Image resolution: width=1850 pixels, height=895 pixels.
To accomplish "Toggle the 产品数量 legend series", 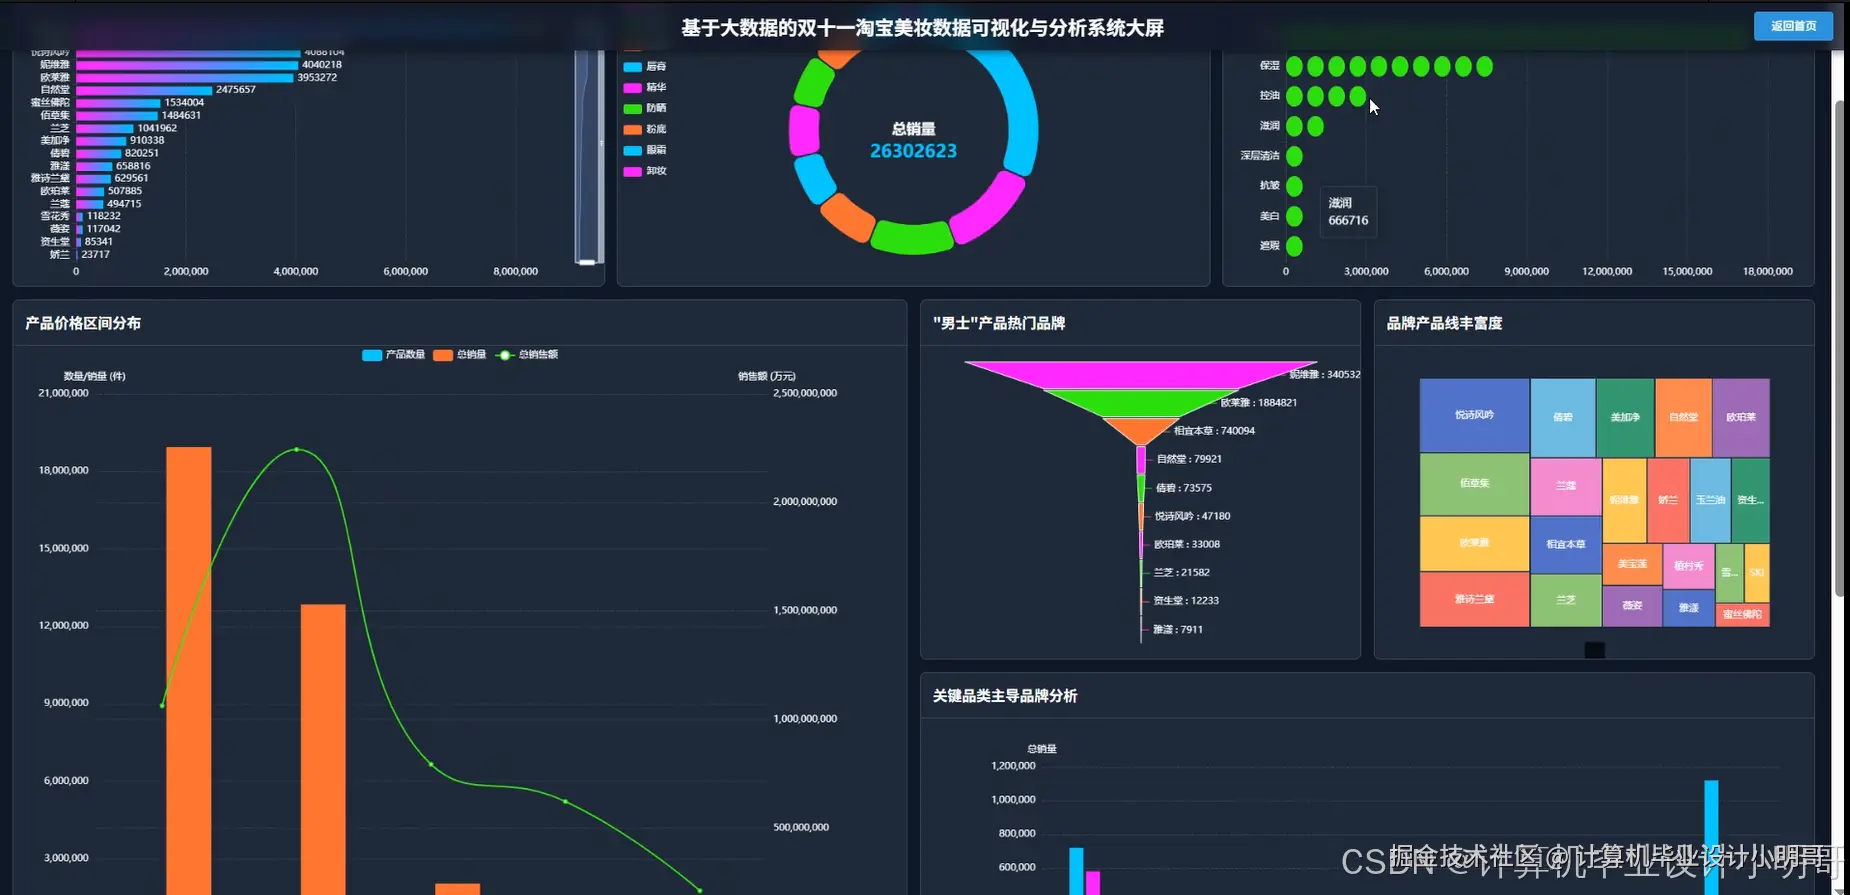I will [393, 355].
